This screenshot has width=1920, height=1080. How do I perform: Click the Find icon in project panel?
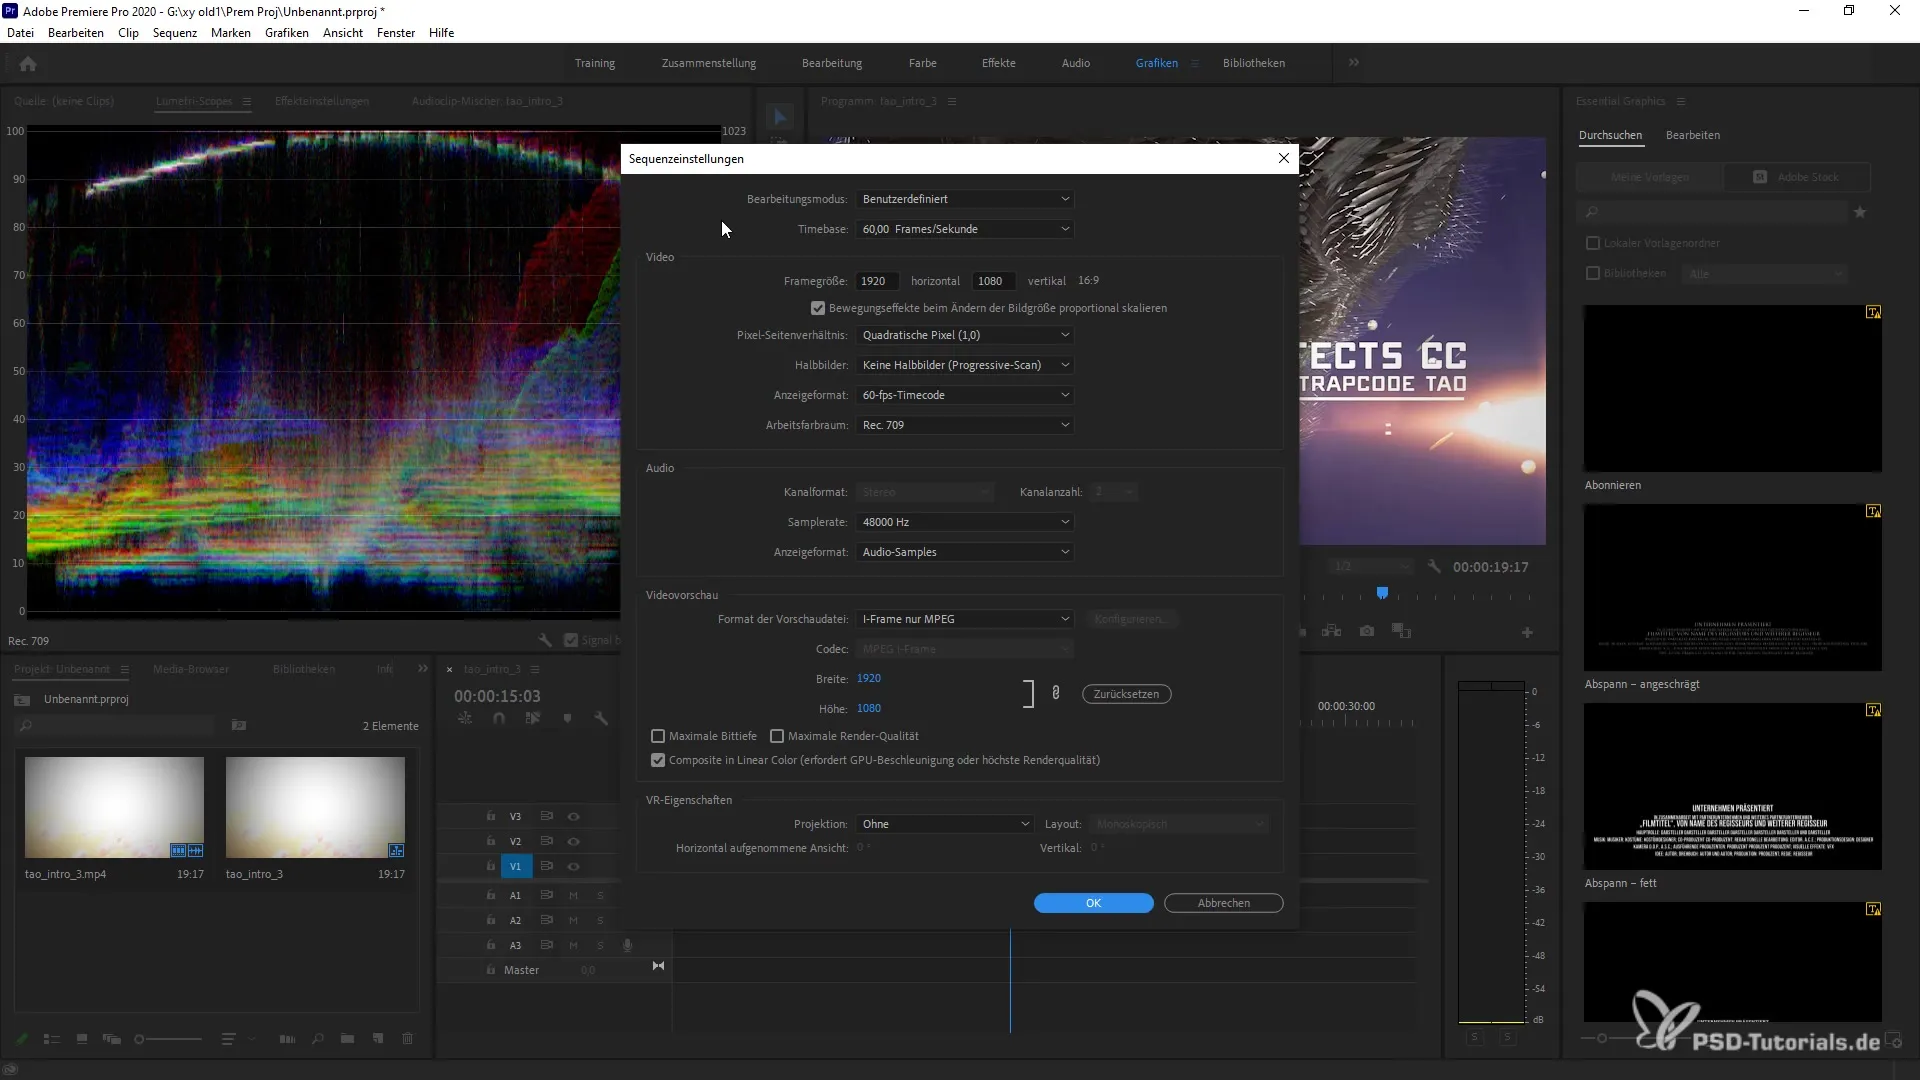[318, 1039]
